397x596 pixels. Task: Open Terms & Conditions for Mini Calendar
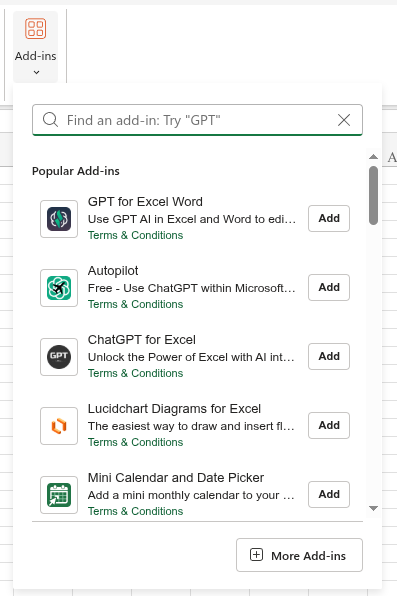click(x=135, y=511)
